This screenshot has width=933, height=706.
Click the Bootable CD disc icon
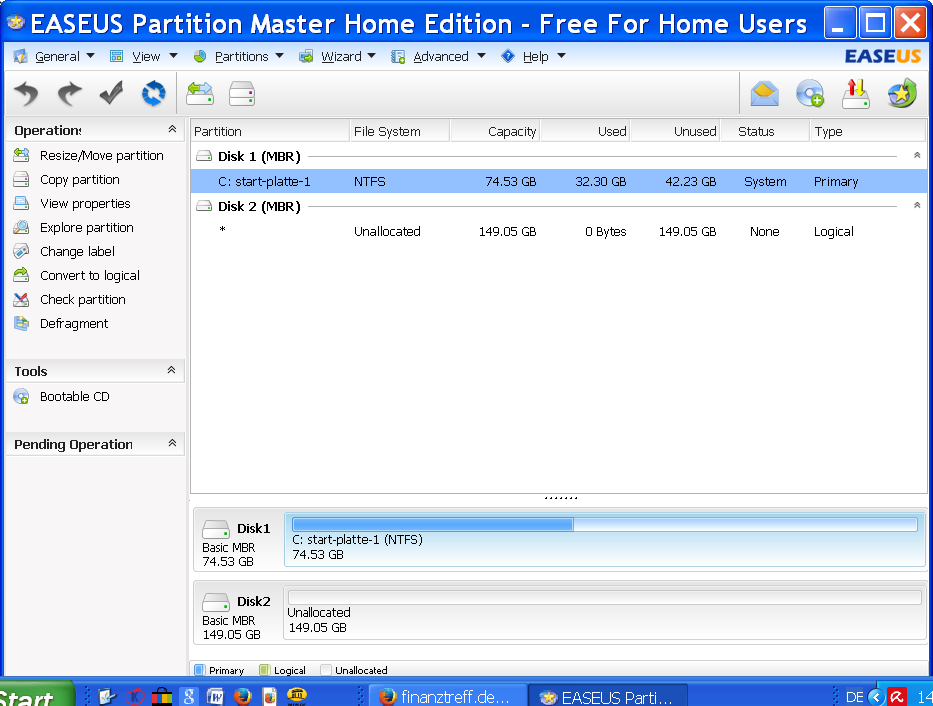click(21, 396)
